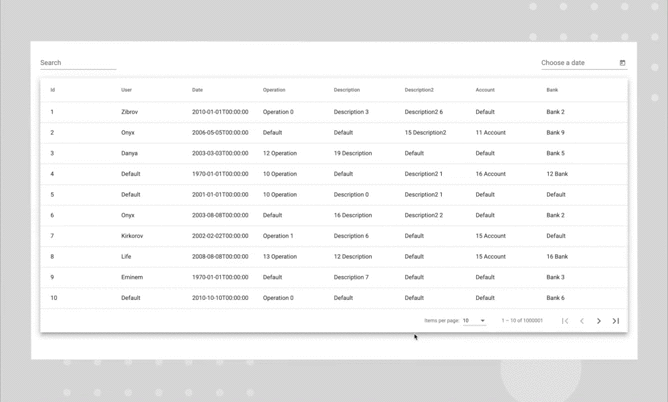Image resolution: width=668 pixels, height=402 pixels.
Task: Click the date '2010-01-01T00:00:00'
Action: [220, 112]
